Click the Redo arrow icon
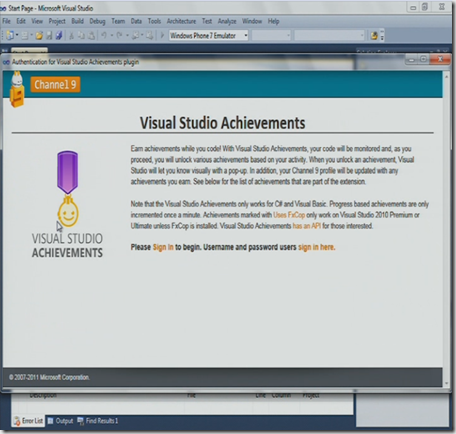 (119, 35)
